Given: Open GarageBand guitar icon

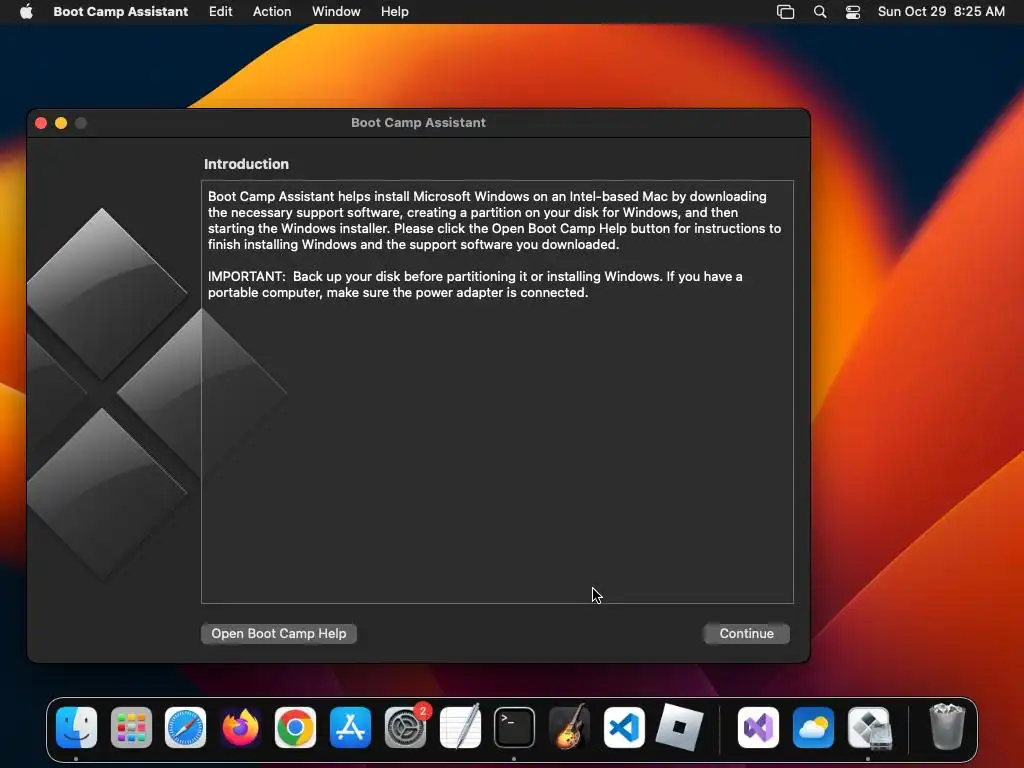Looking at the screenshot, I should 569,728.
